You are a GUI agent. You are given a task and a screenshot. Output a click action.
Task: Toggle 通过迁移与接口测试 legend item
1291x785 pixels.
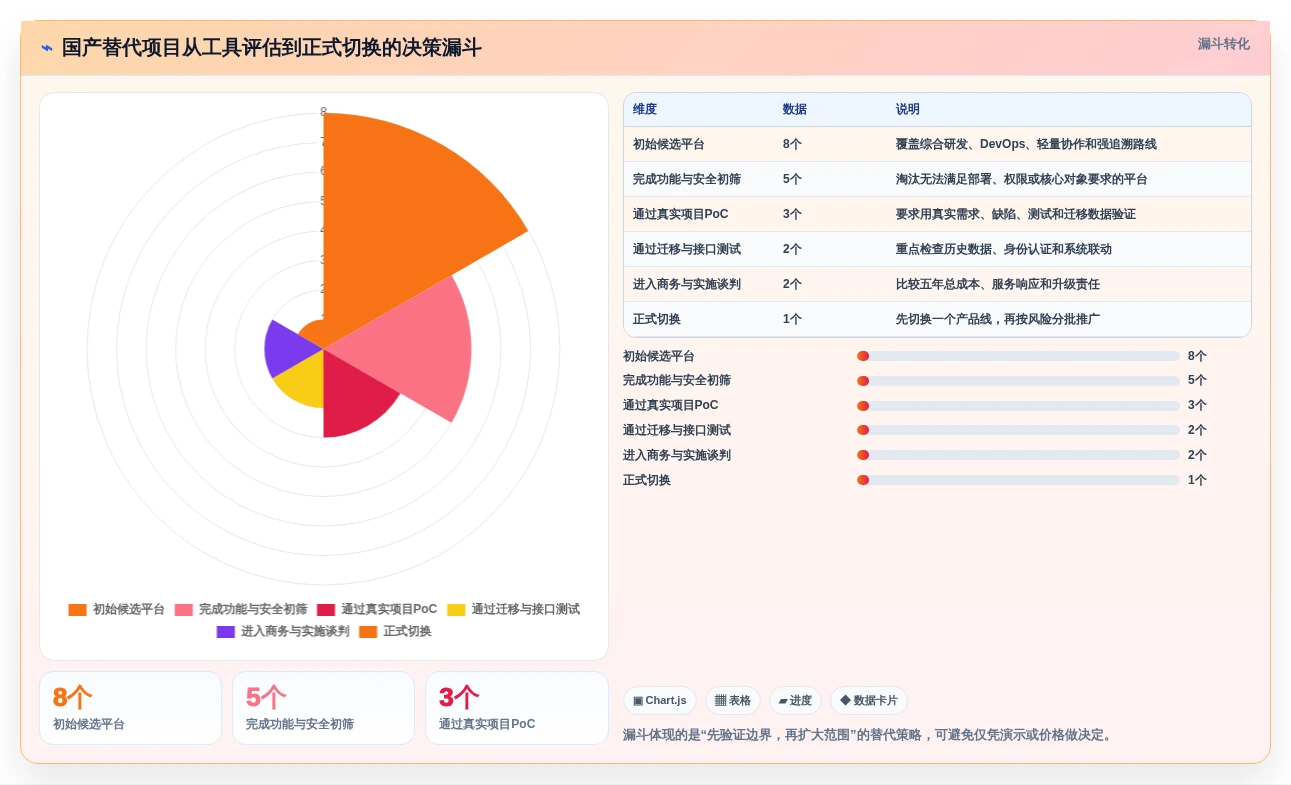pos(513,609)
